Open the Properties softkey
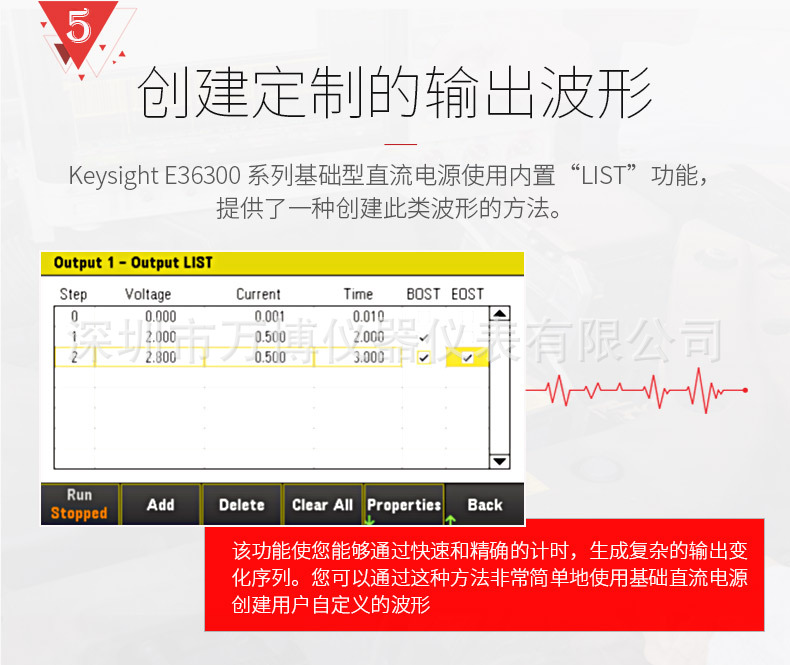 pyautogui.click(x=404, y=504)
